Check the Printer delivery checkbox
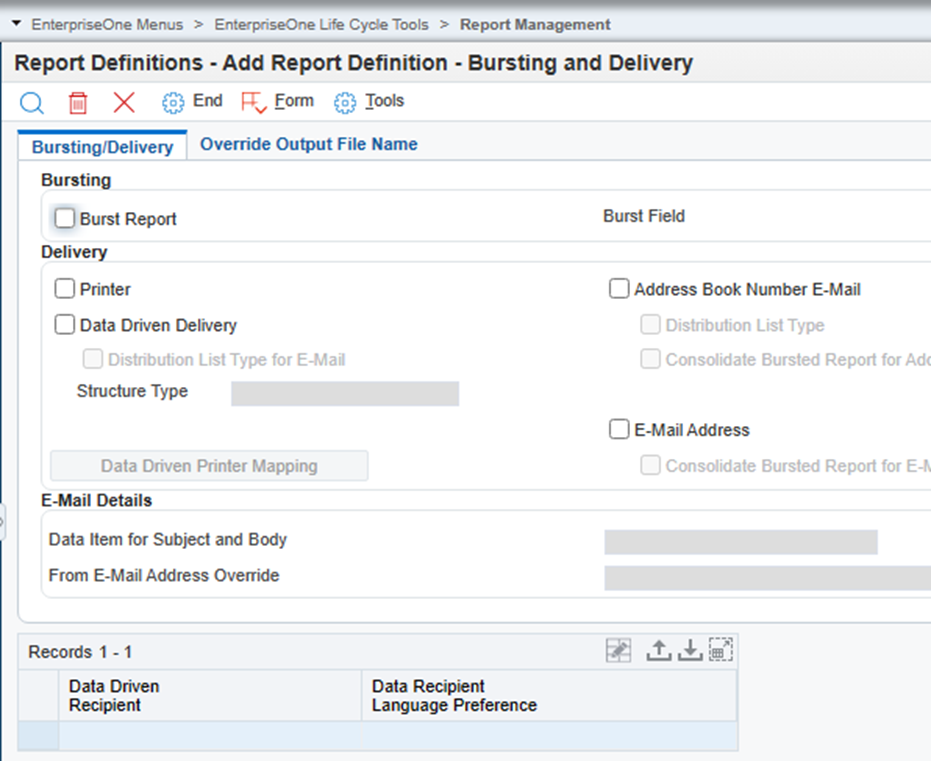This screenshot has height=761, width=931. (x=65, y=289)
